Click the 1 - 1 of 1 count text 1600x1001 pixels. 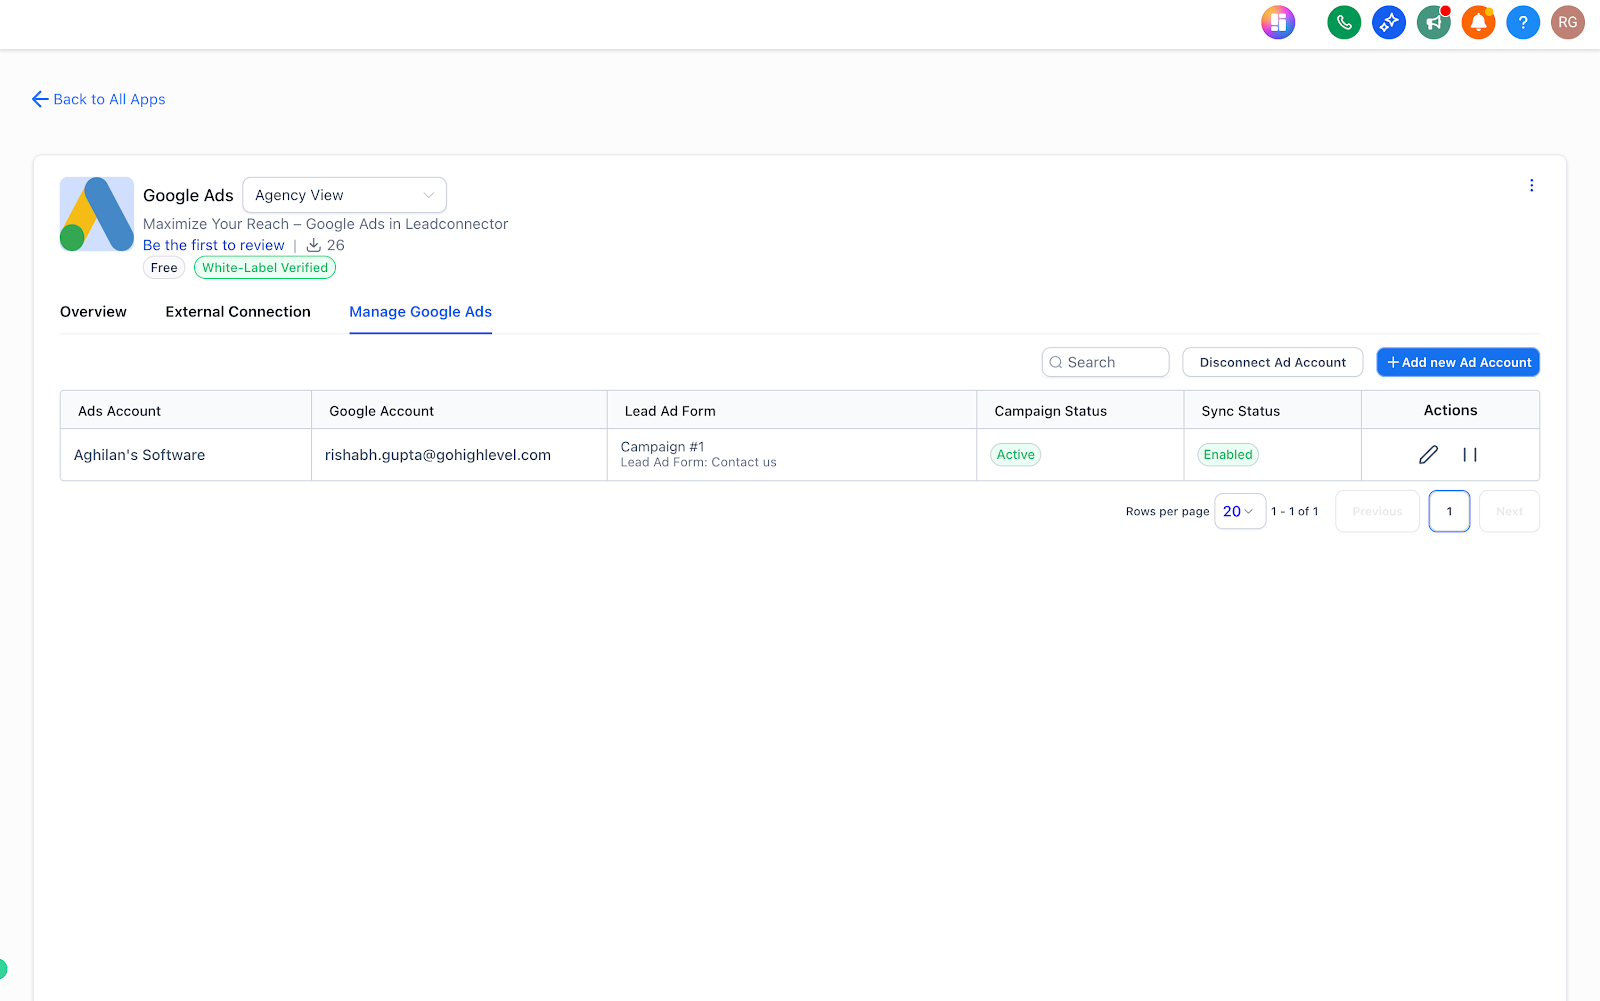(x=1295, y=511)
